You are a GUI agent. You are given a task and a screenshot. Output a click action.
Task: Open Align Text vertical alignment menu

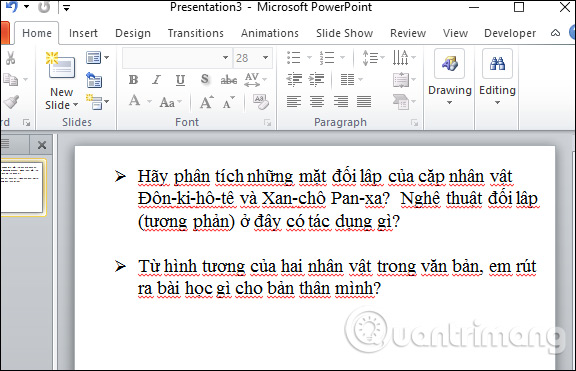[404, 80]
